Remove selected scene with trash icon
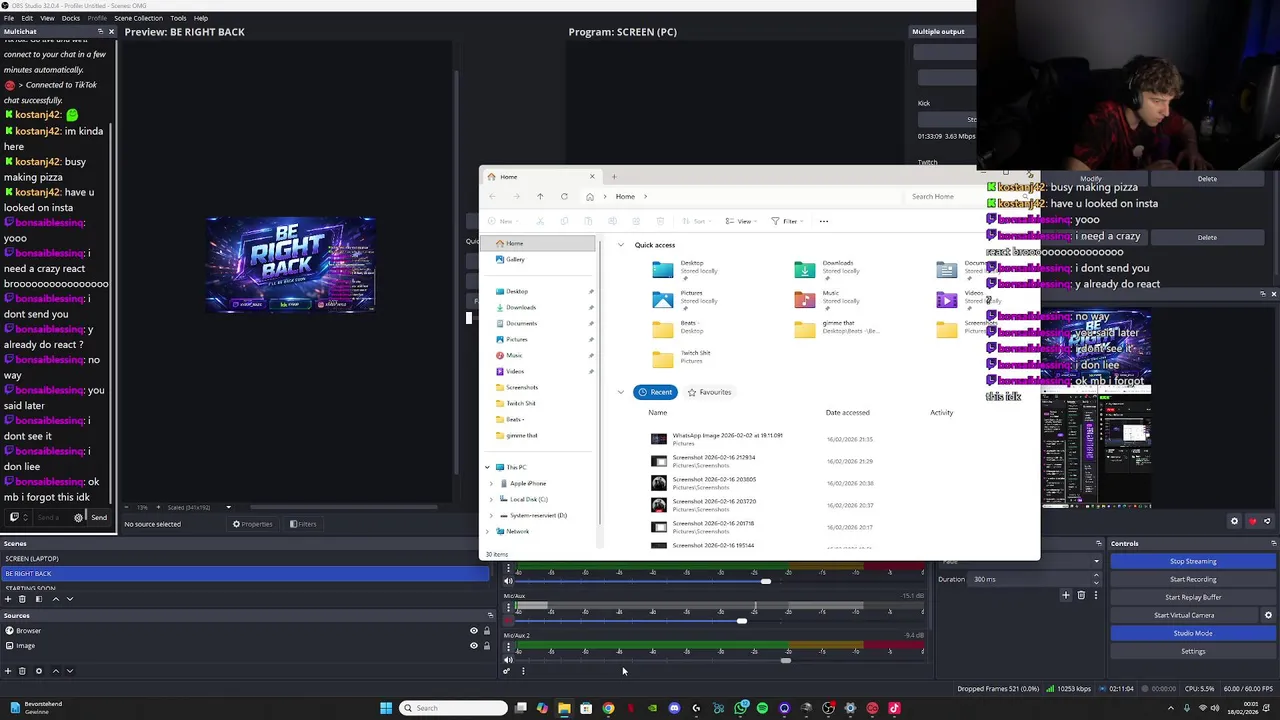This screenshot has width=1280, height=720. point(23,599)
